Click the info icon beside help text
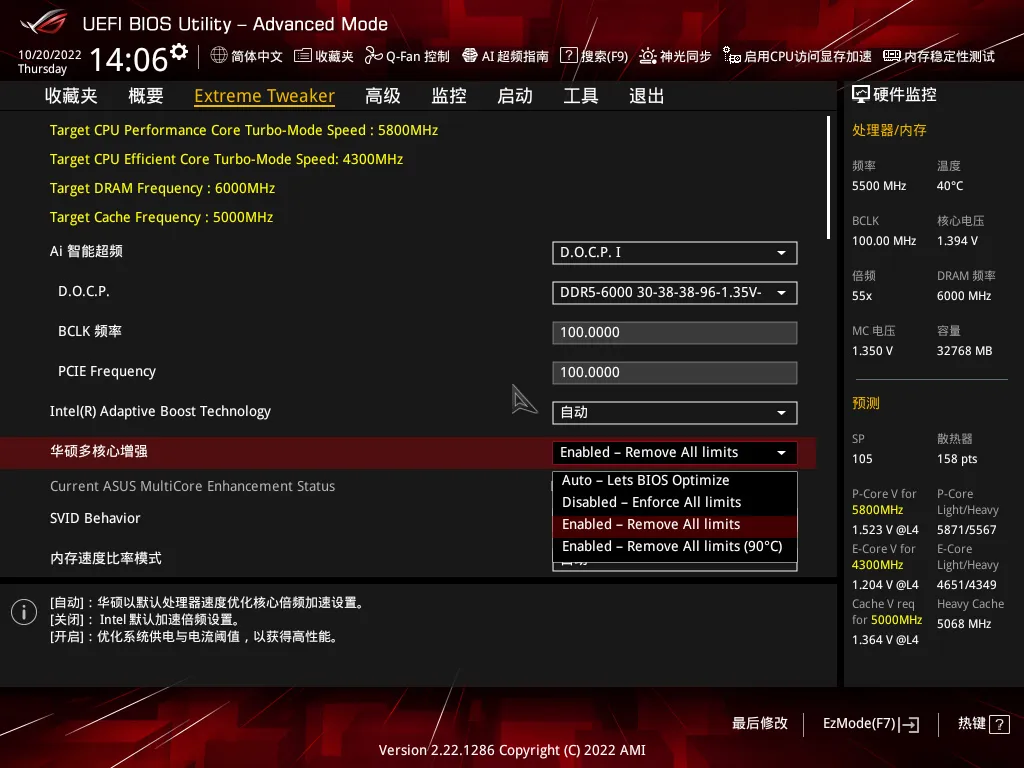Viewport: 1024px width, 768px height. click(24, 612)
